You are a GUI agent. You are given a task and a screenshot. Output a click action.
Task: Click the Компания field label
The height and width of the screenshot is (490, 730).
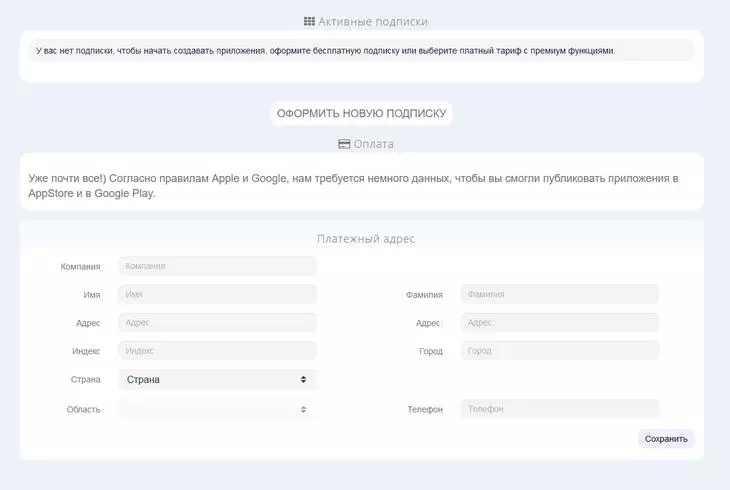coord(80,267)
